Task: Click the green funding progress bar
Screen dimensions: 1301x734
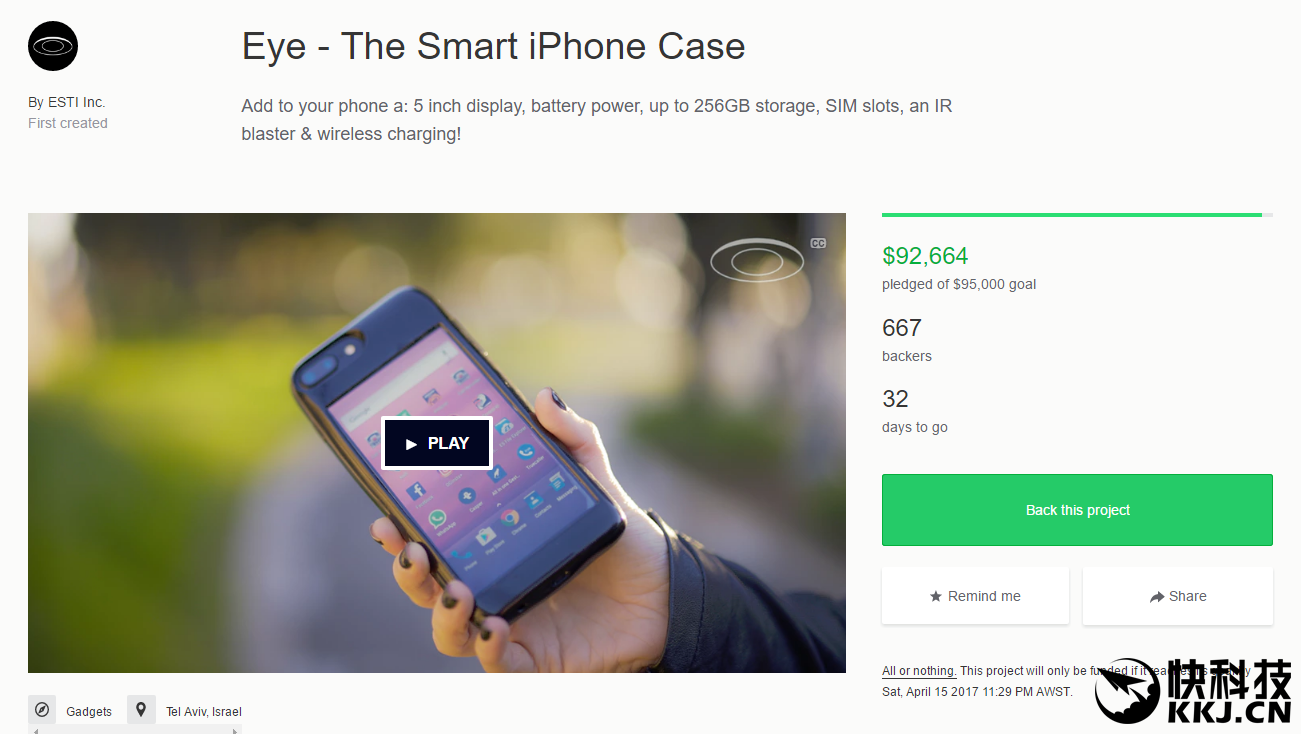Action: tap(1071, 214)
